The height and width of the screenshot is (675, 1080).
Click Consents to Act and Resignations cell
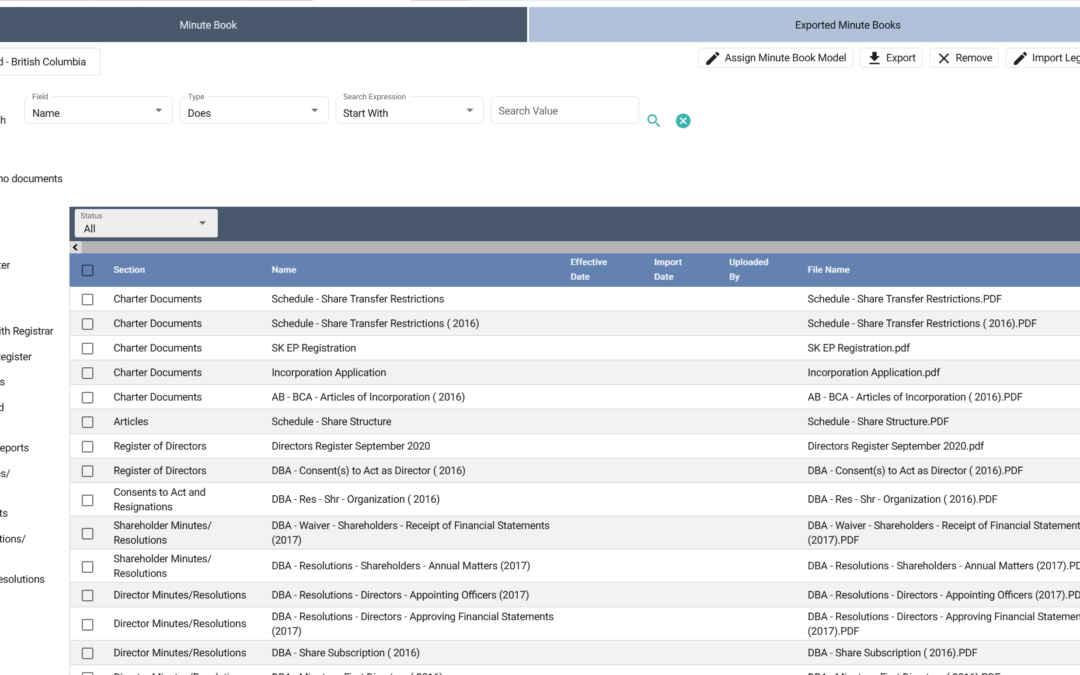159,499
